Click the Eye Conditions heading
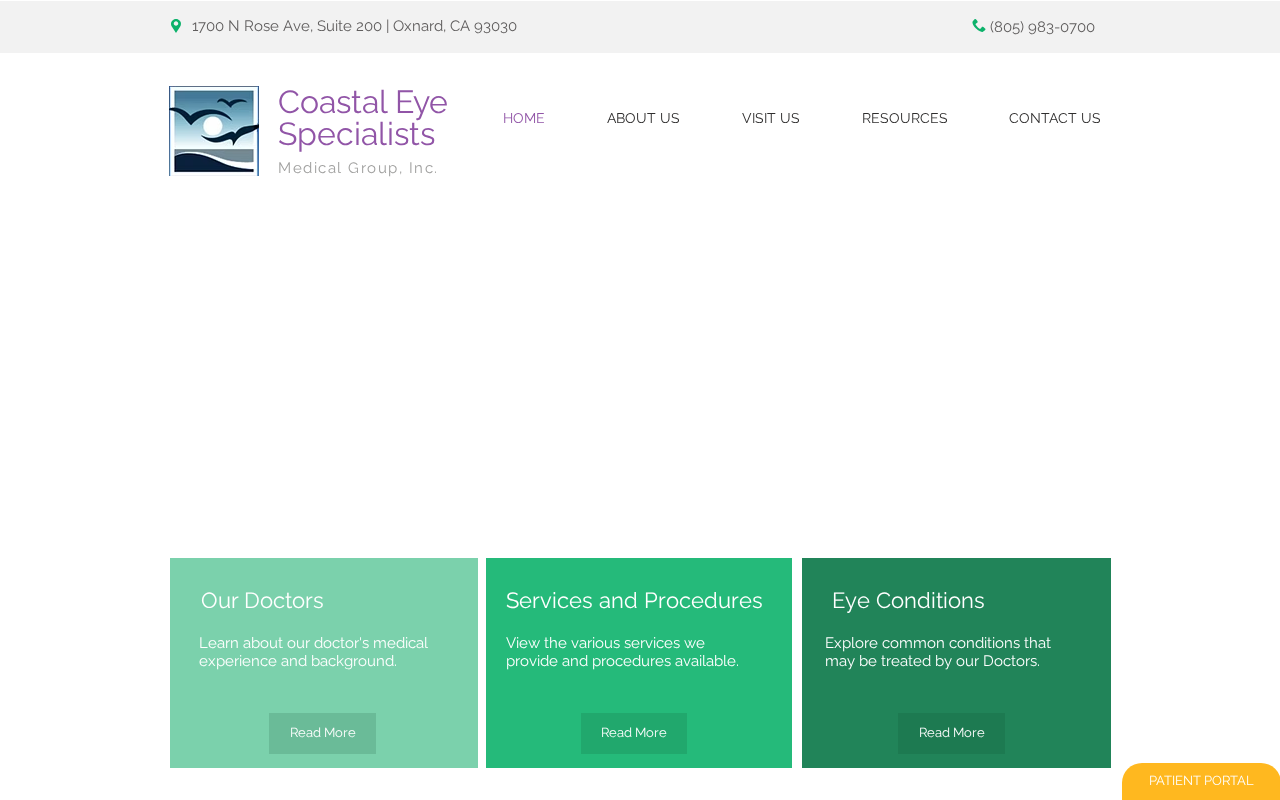The image size is (1280, 800). tap(908, 601)
